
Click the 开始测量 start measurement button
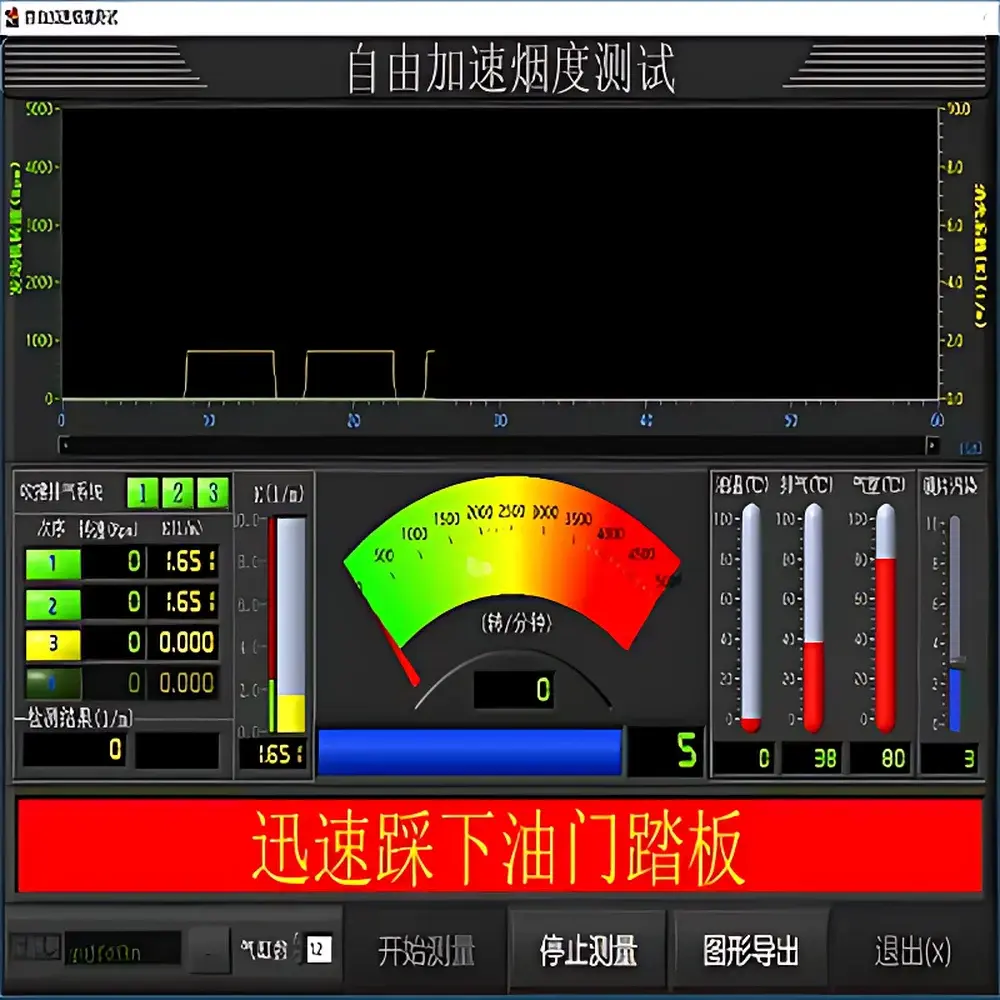point(426,952)
